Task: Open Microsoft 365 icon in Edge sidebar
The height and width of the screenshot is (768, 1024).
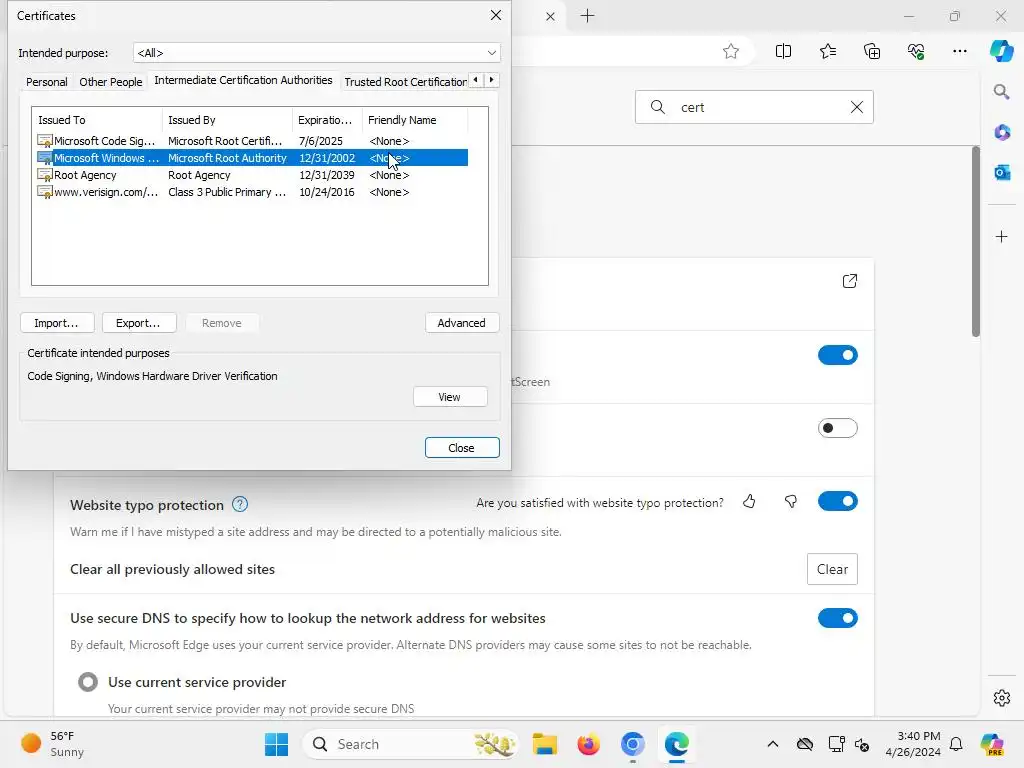Action: point(1001,133)
